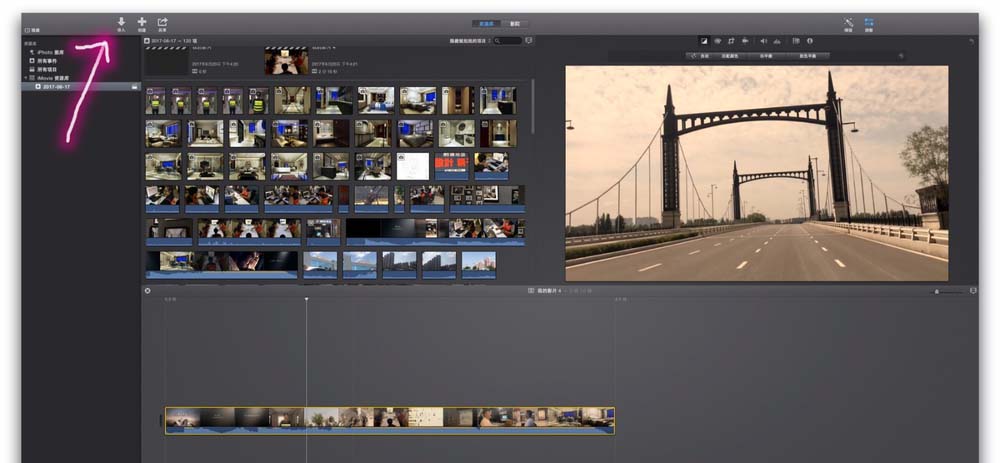Click the browser search field
This screenshot has width=1000, height=463.
(x=508, y=41)
